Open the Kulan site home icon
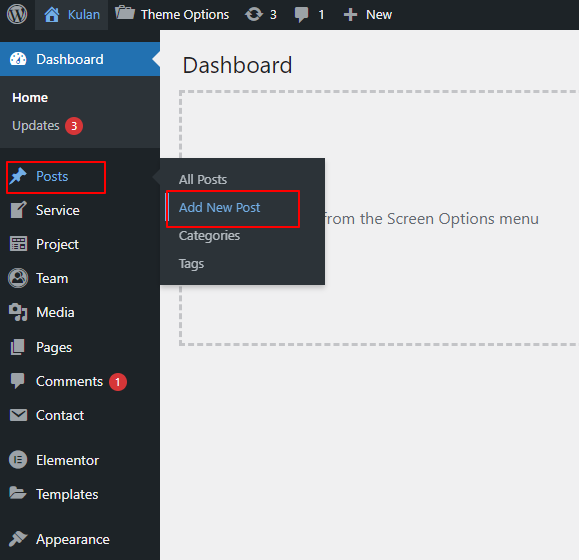The image size is (579, 560). [52, 15]
